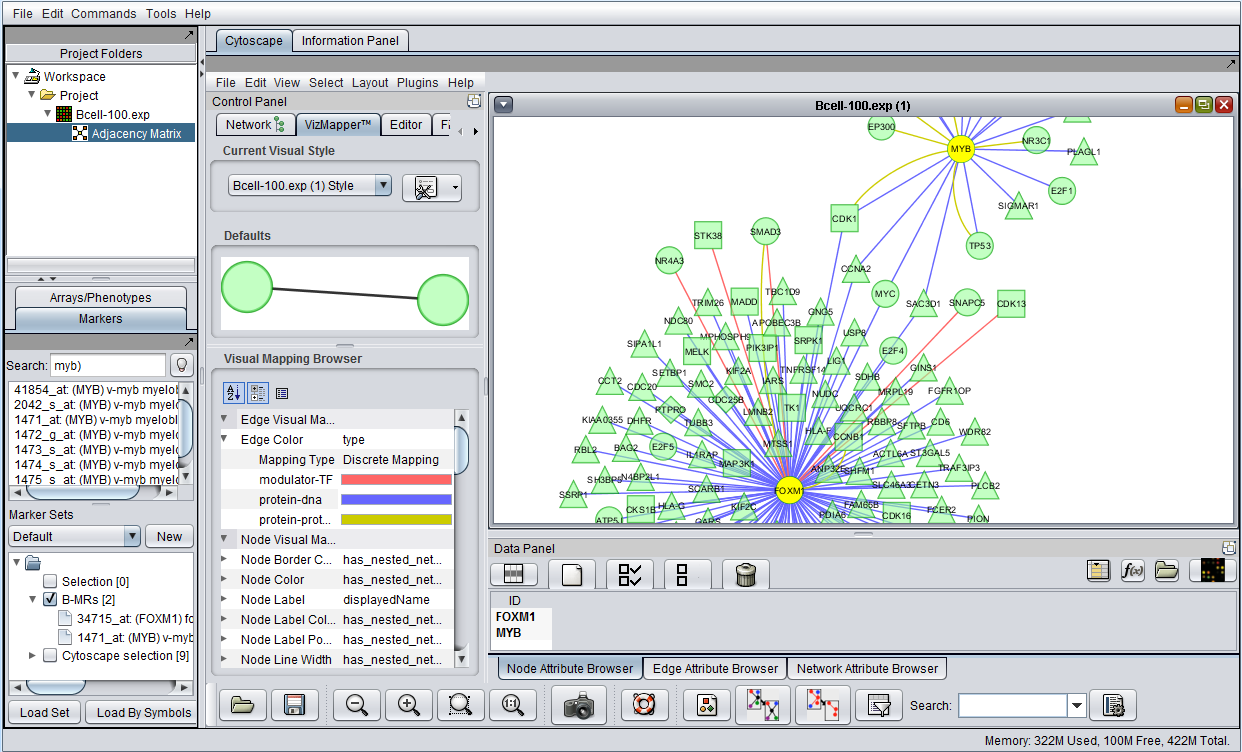Expand the Node Color mapping row
This screenshot has width=1242, height=752.
coord(224,580)
